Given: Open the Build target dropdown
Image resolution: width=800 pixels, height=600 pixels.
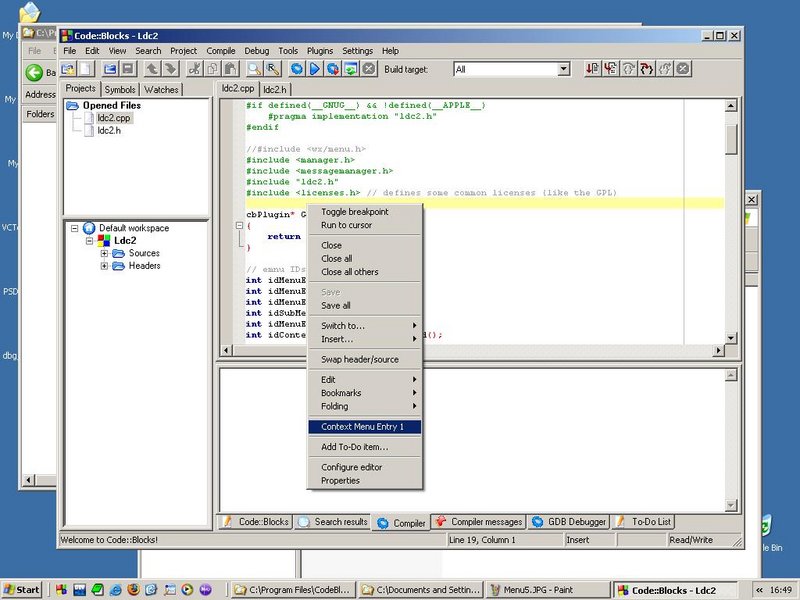Looking at the screenshot, I should point(563,69).
